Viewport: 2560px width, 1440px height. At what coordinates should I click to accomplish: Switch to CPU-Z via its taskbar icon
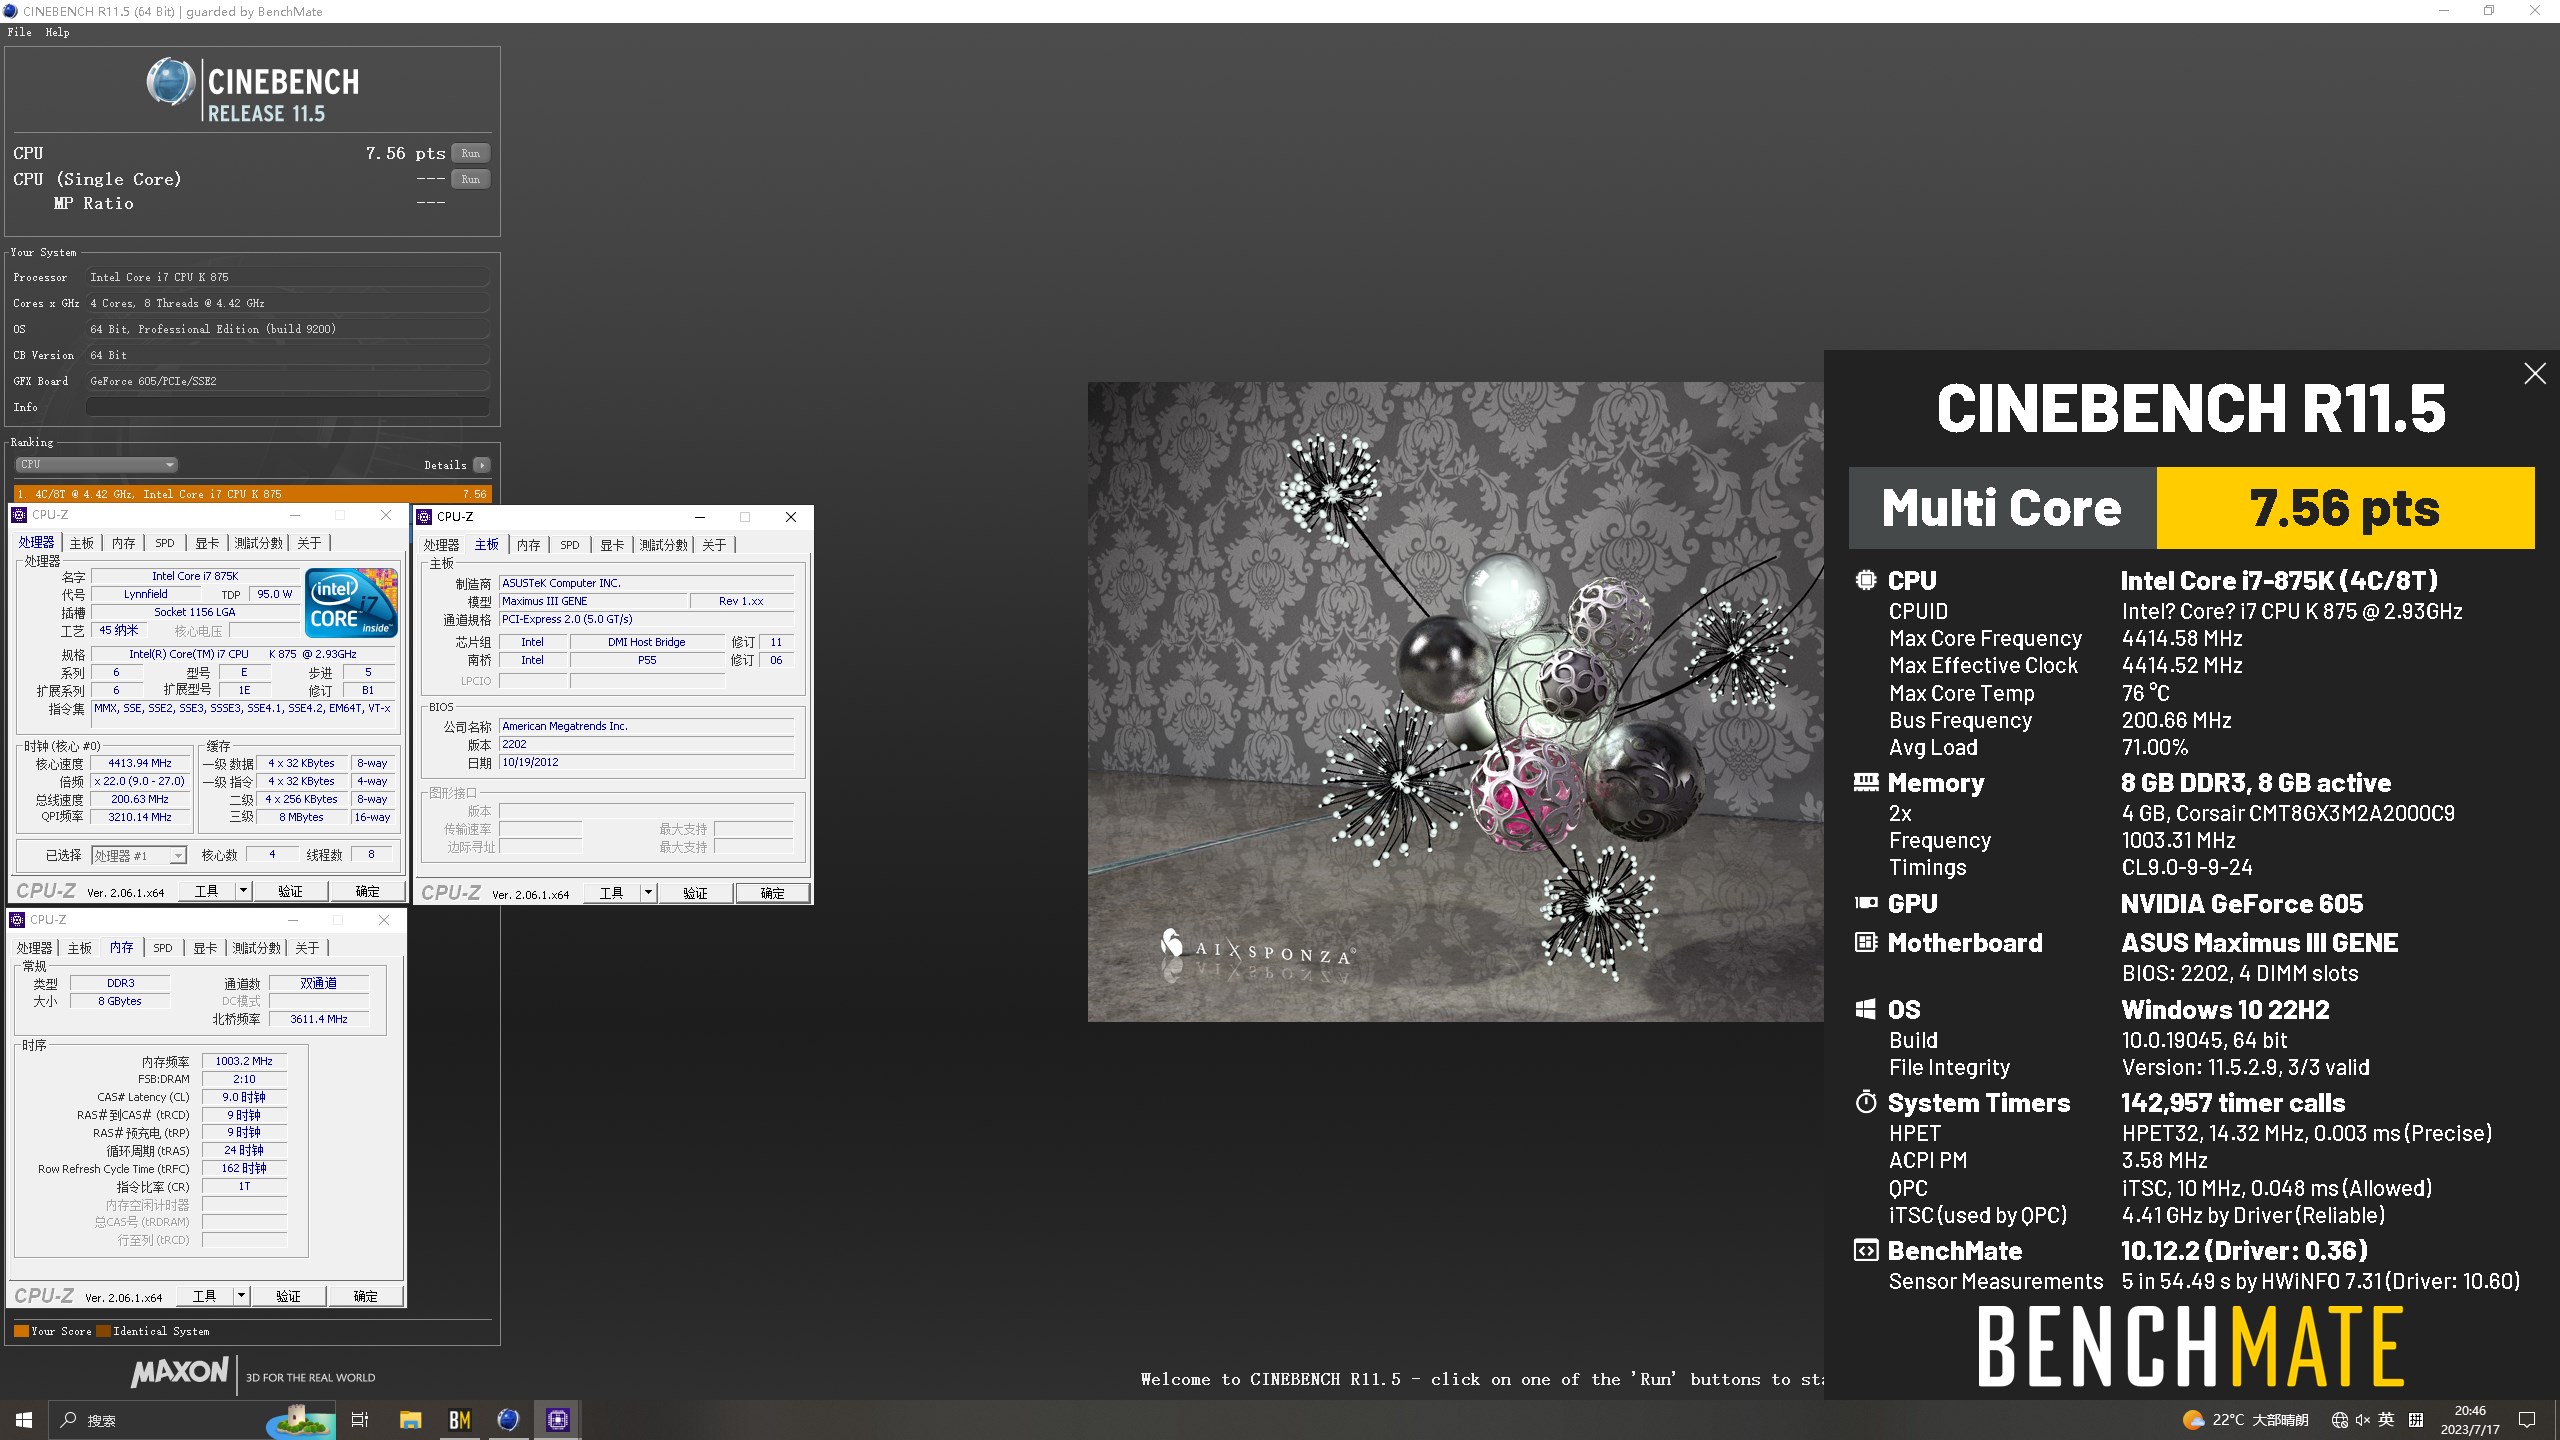pyautogui.click(x=558, y=1420)
